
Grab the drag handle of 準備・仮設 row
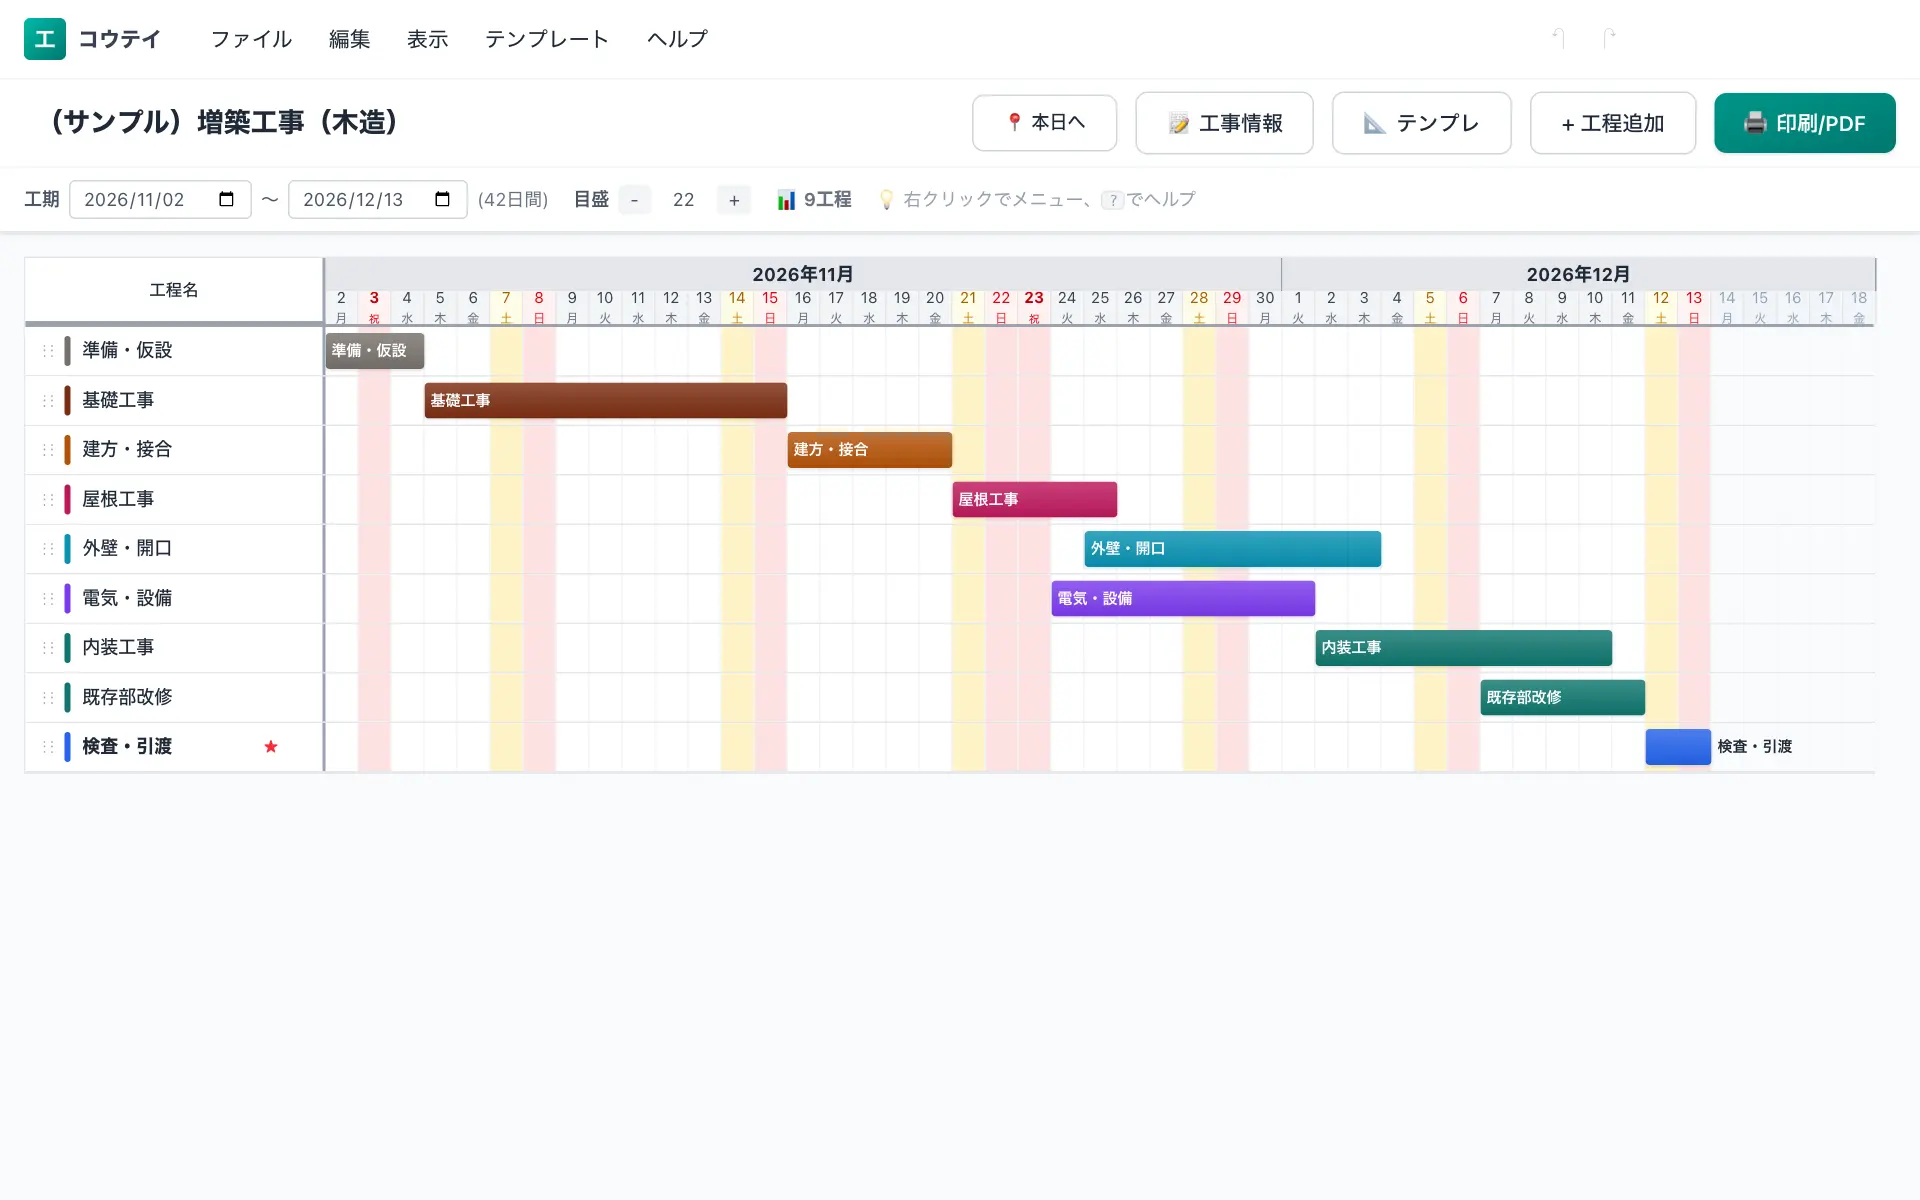coord(48,351)
